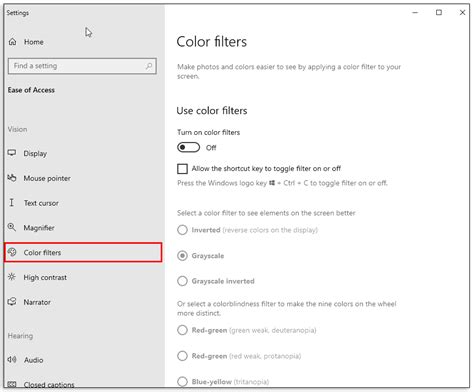Go to Narrator settings
Screen dimensions: 474x392
pos(37,302)
